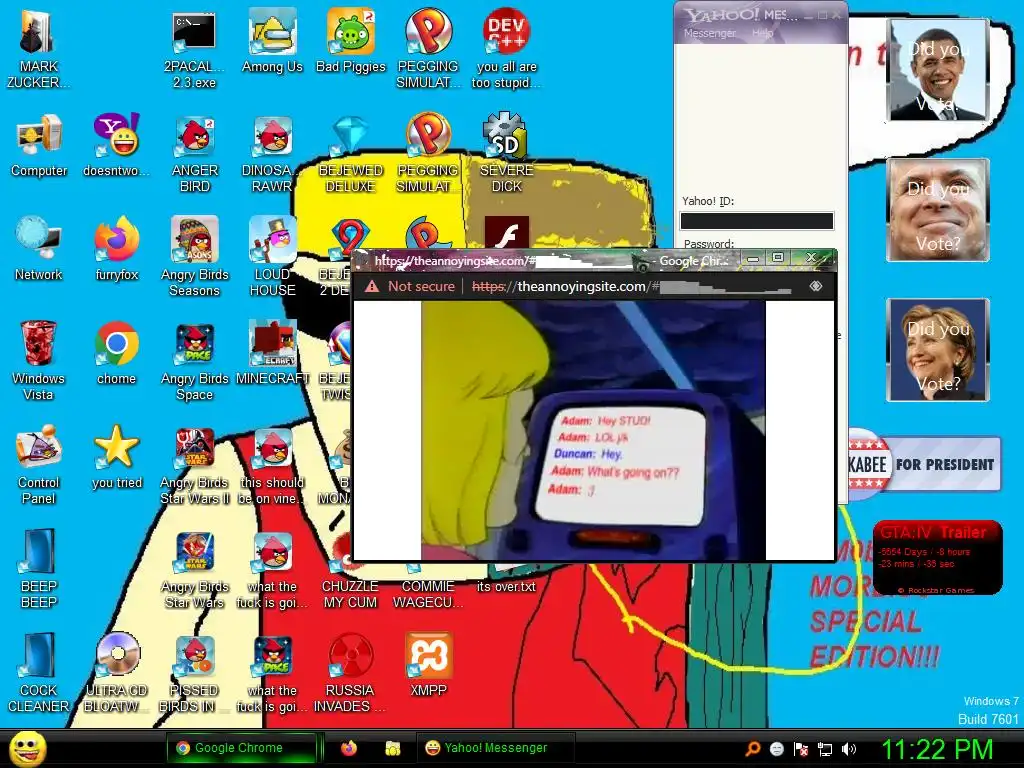Click the GTA:IV Trailer countdown gadget
Viewport: 1024px width, 768px height.
coord(937,558)
